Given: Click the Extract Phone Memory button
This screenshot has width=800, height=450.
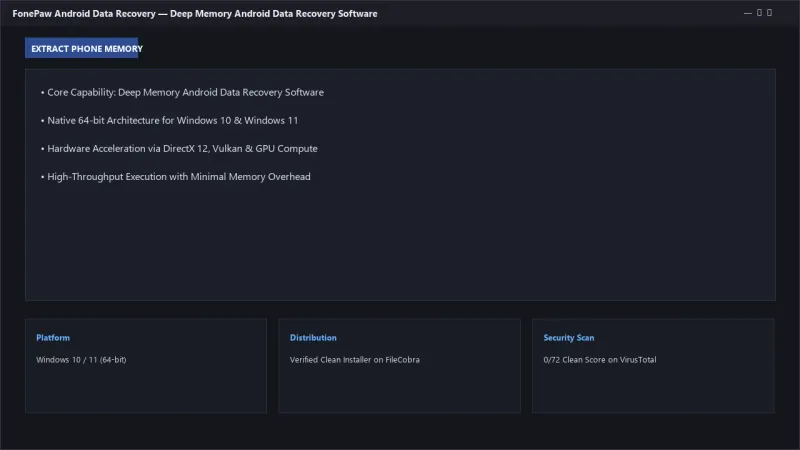Looking at the screenshot, I should coord(82,48).
